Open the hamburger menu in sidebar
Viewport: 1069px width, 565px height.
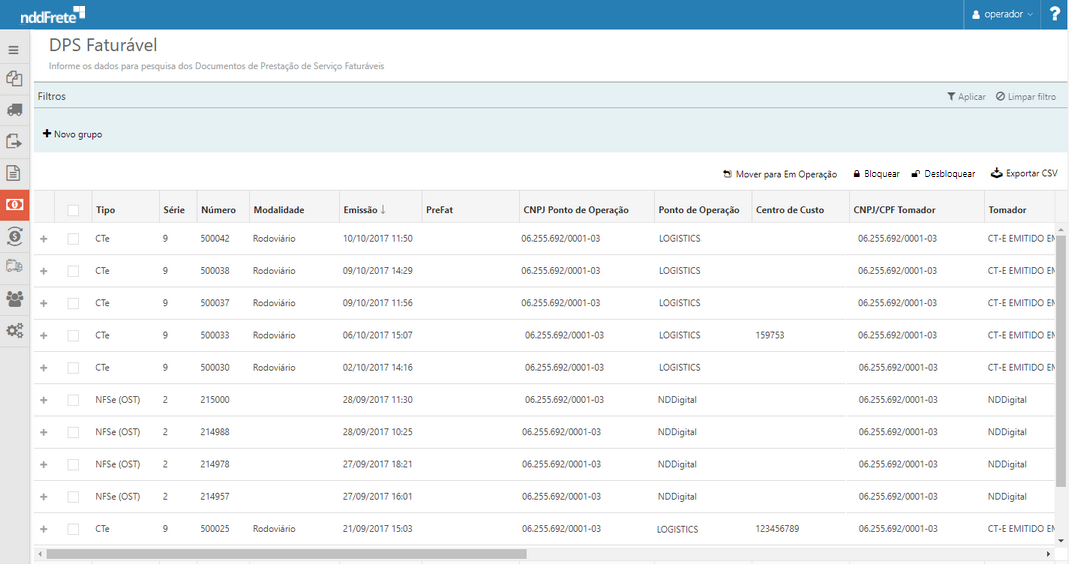pos(14,50)
